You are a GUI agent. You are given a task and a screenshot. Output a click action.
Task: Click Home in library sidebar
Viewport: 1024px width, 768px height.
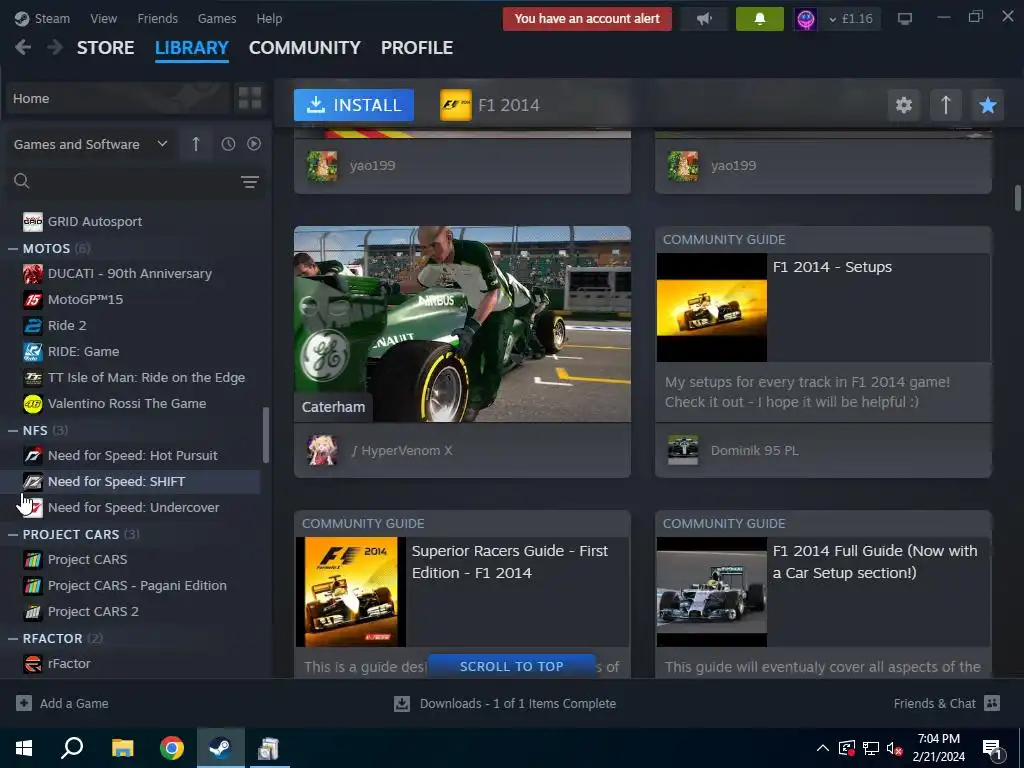[x=118, y=99]
